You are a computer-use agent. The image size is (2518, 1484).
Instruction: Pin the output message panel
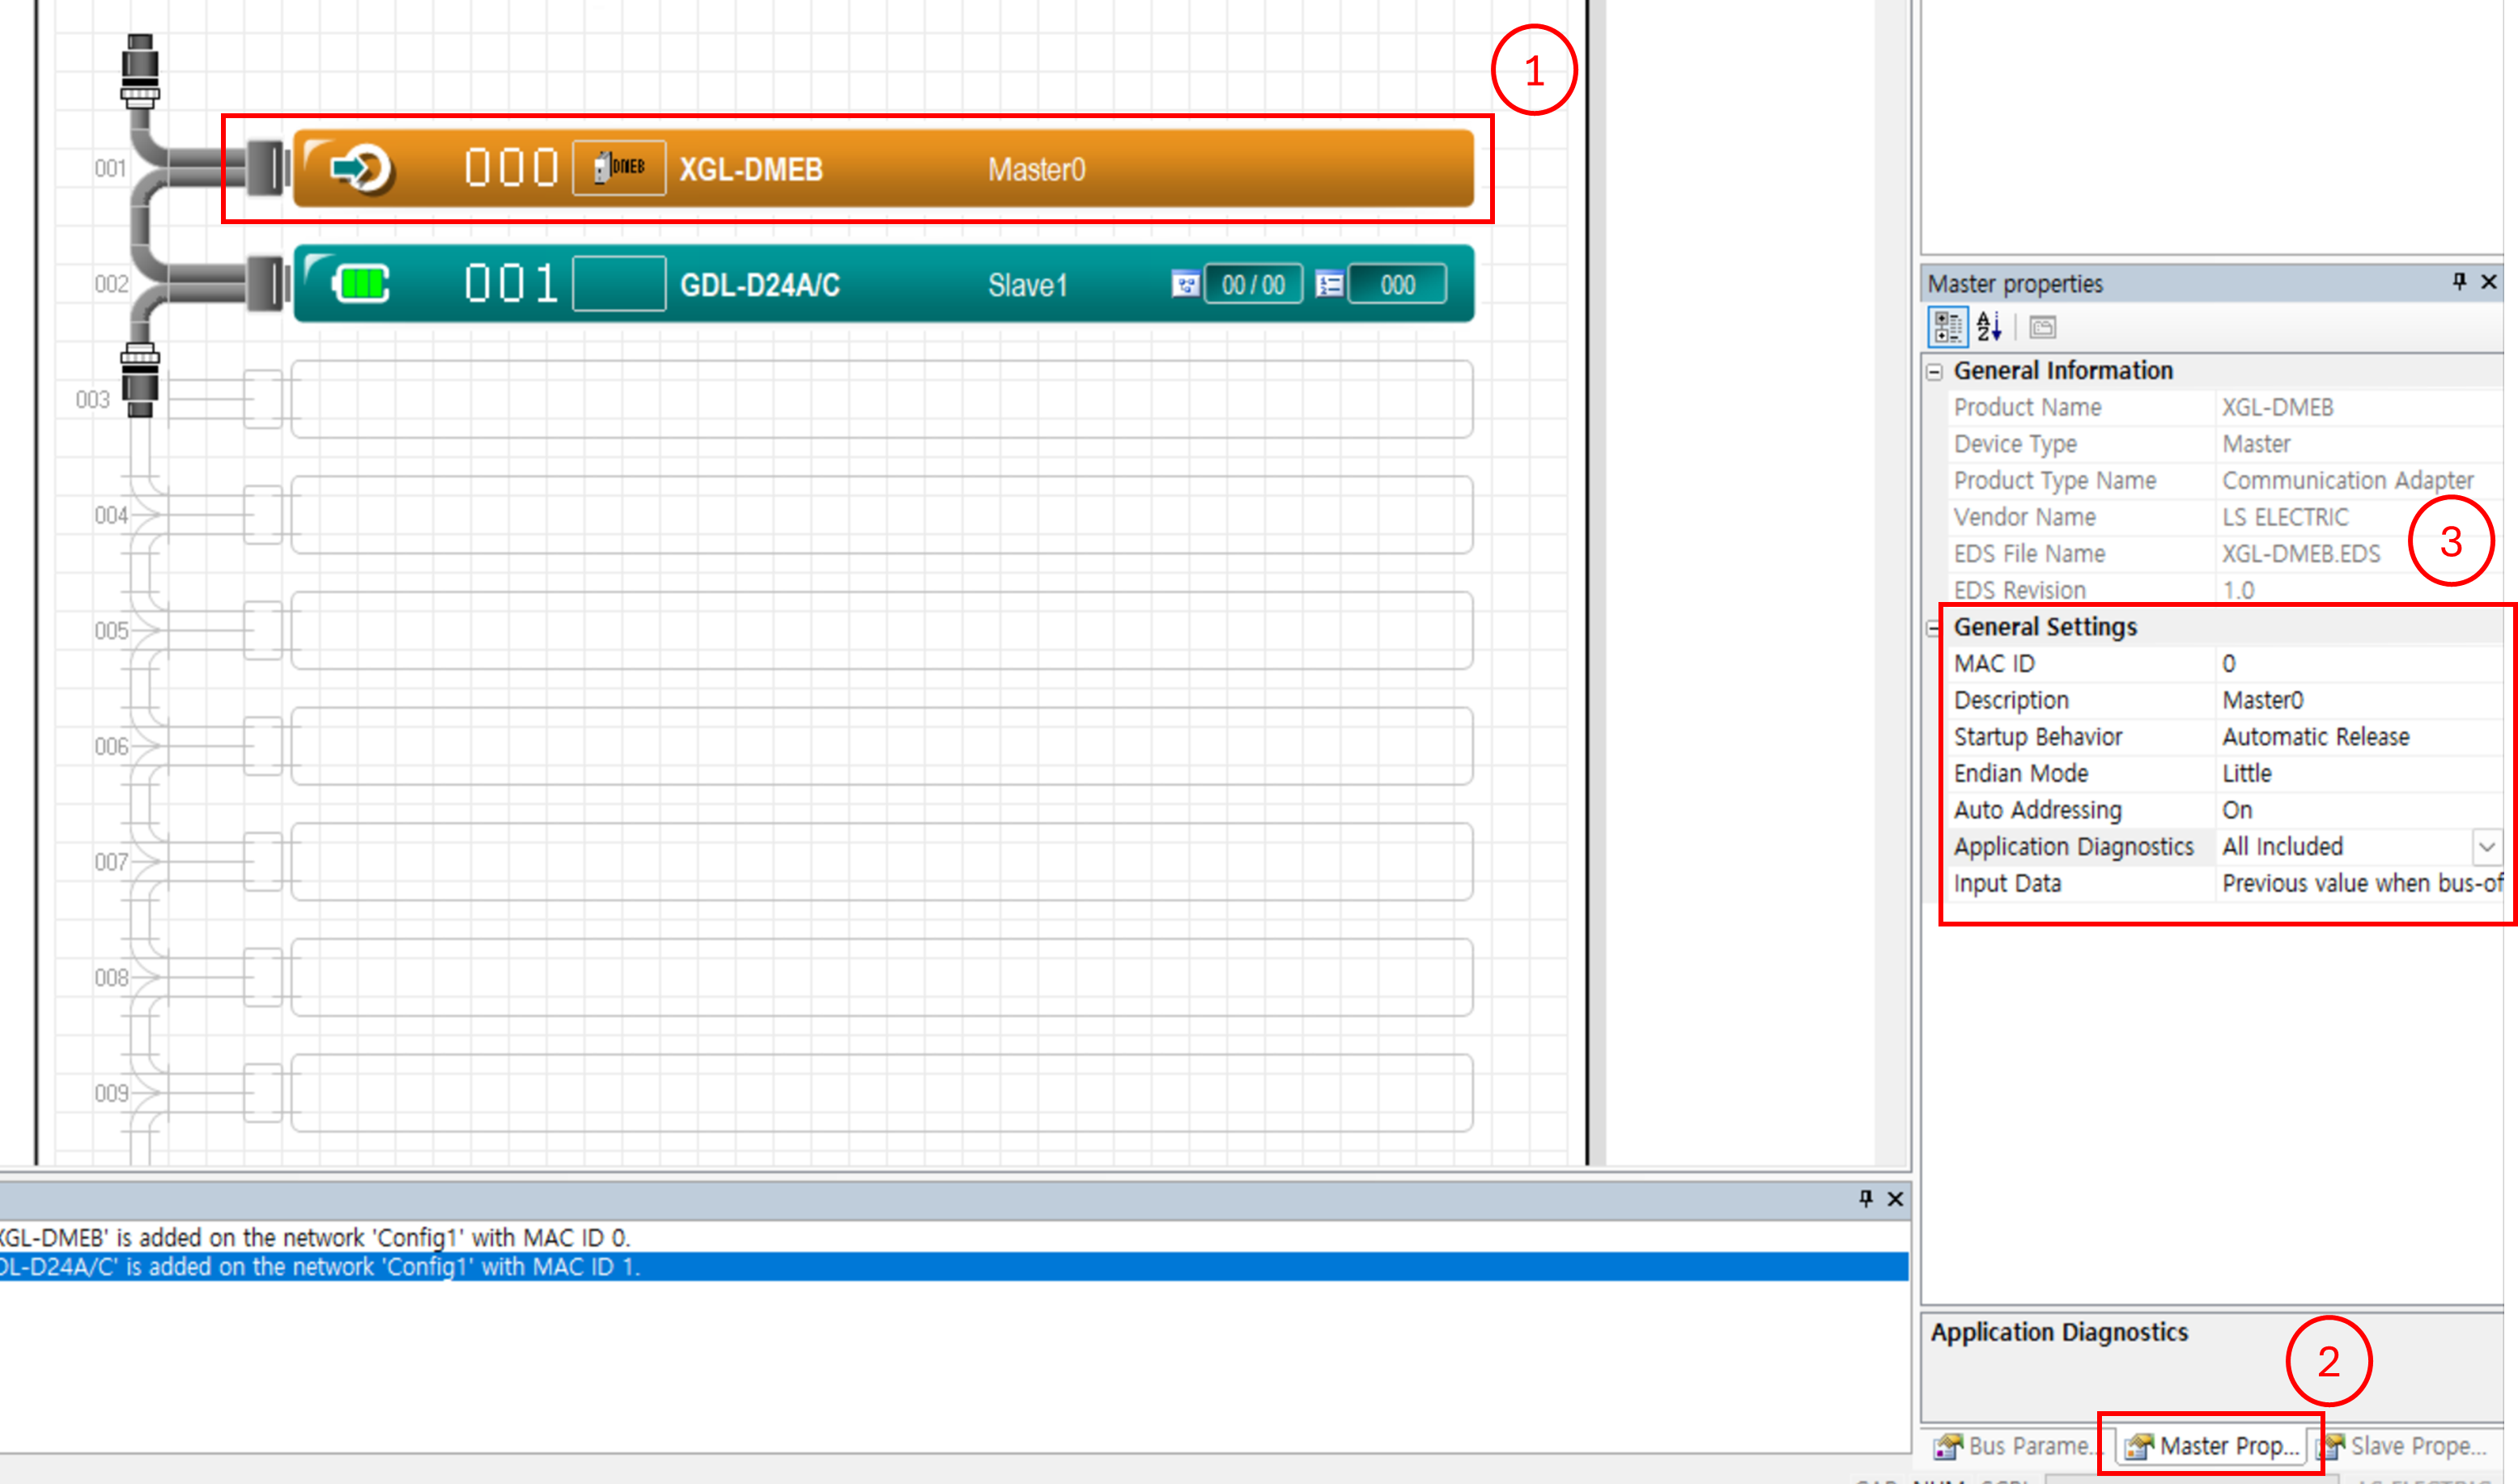[1866, 1198]
